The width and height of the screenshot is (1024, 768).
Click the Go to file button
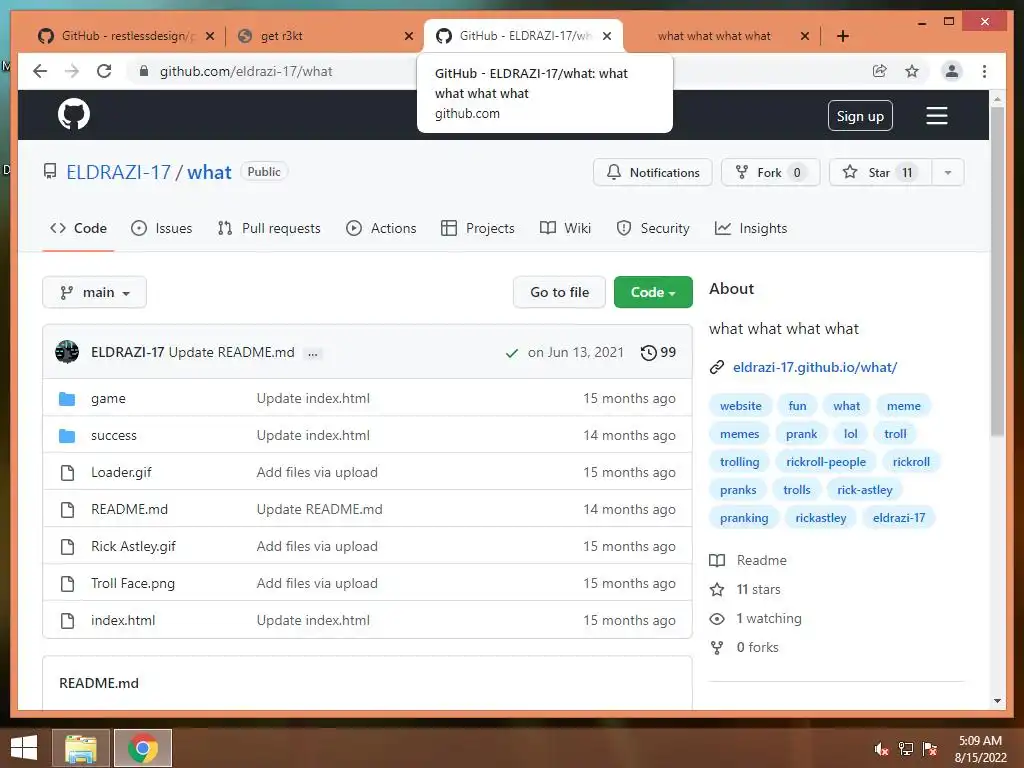[560, 292]
